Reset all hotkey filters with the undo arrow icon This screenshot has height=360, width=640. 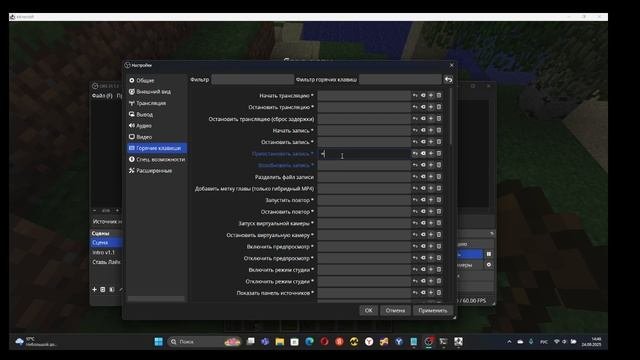[x=448, y=80]
